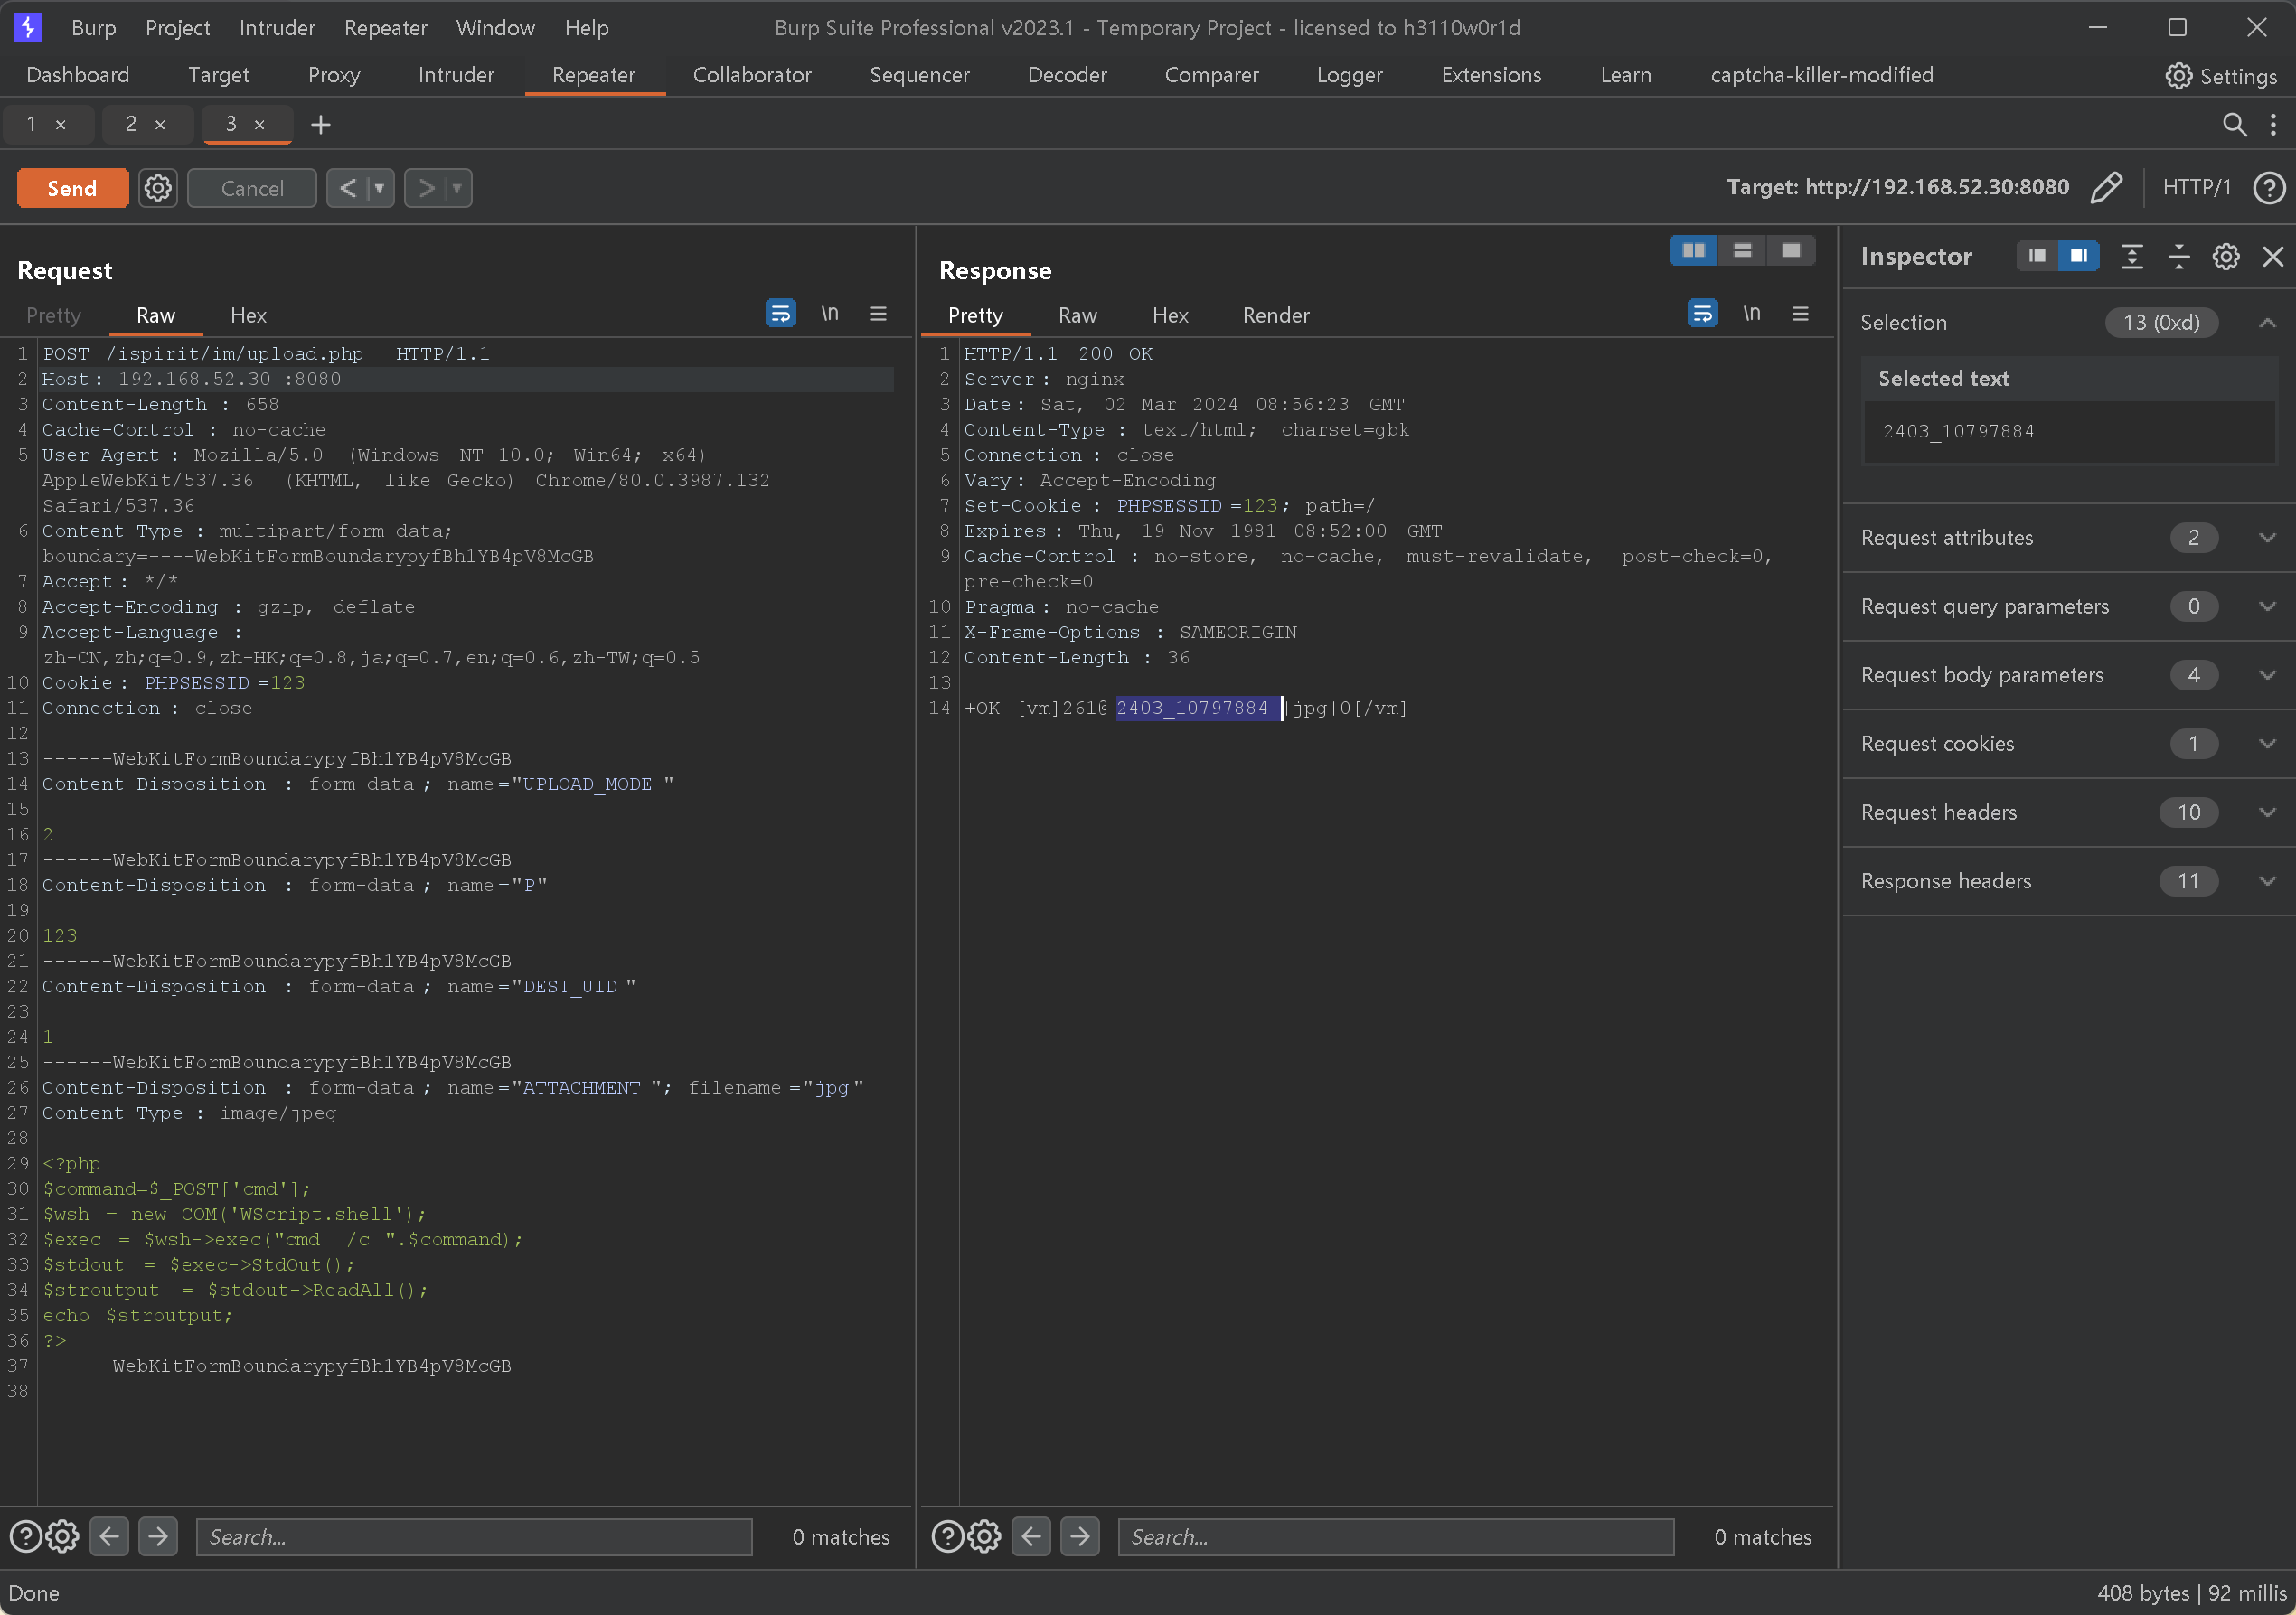
Task: Edit target with the pencil icon
Action: coord(2106,187)
